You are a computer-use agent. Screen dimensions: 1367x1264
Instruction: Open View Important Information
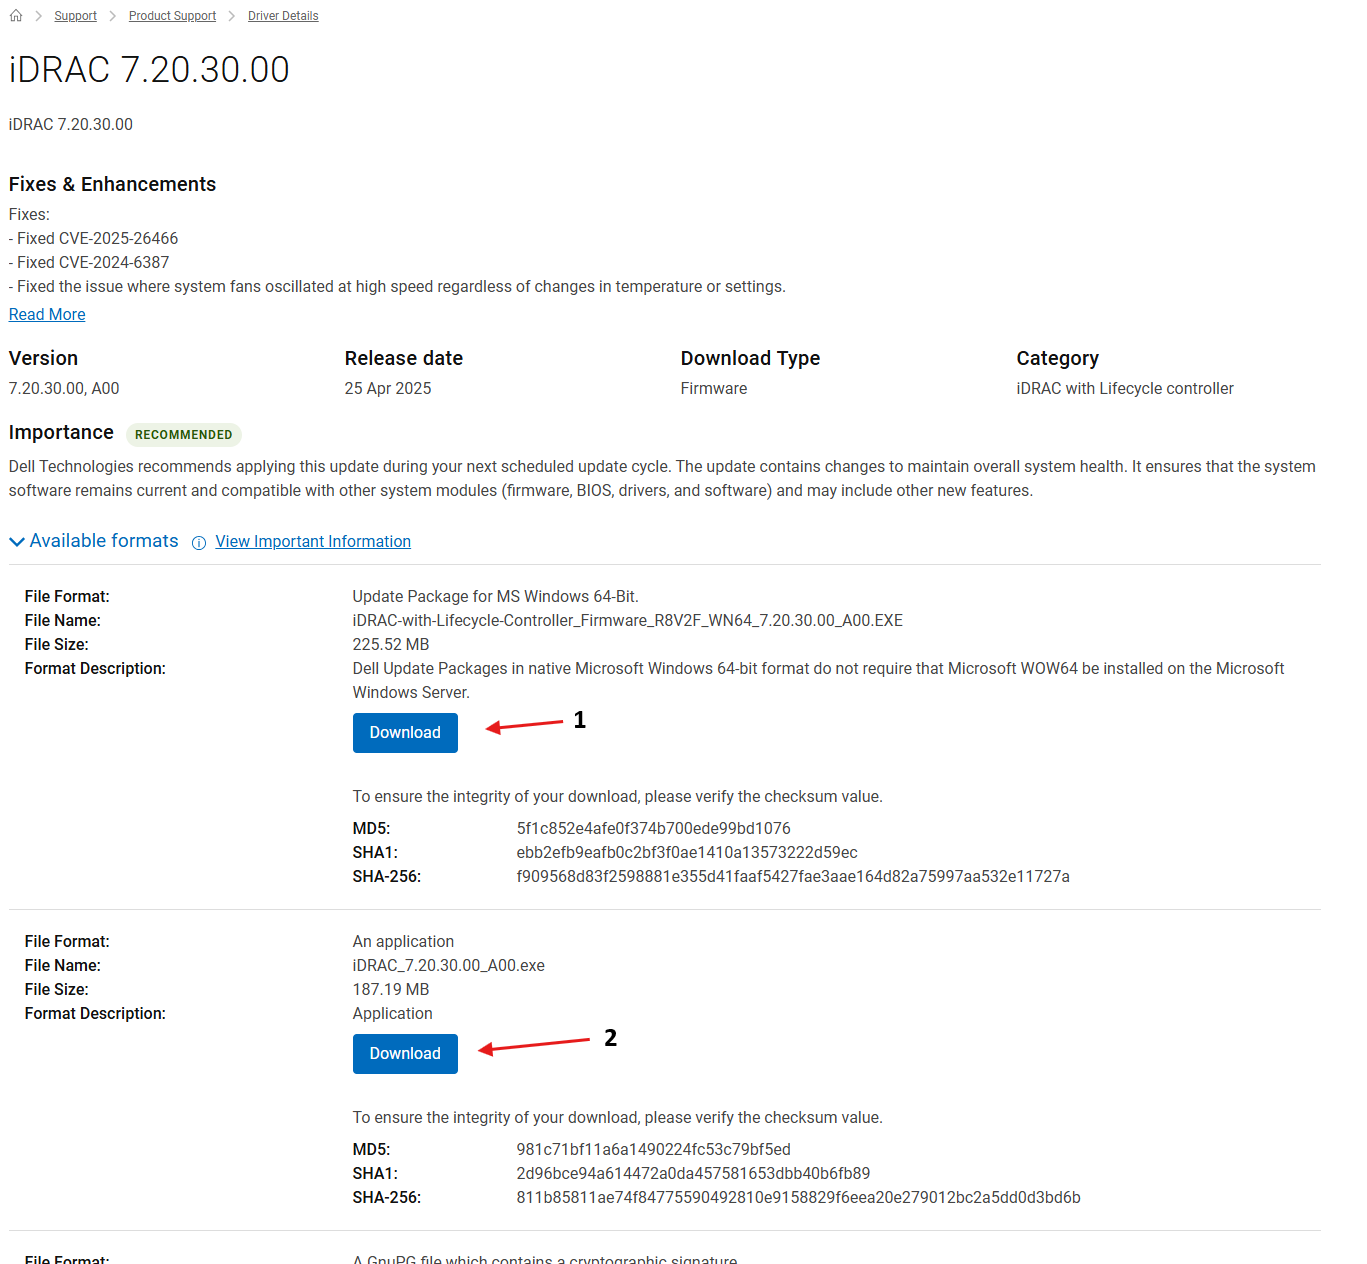[313, 541]
